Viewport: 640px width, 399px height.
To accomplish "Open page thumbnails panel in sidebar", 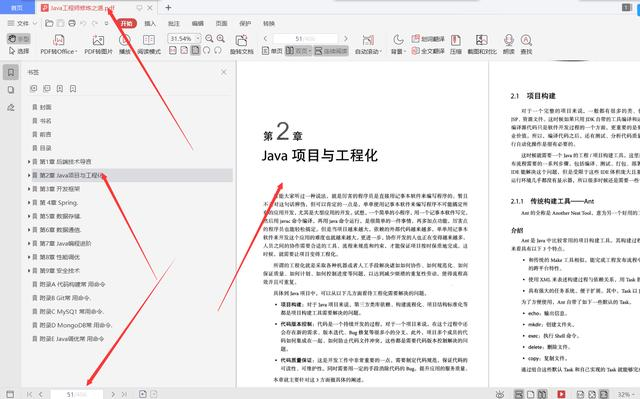I will (x=11, y=90).
